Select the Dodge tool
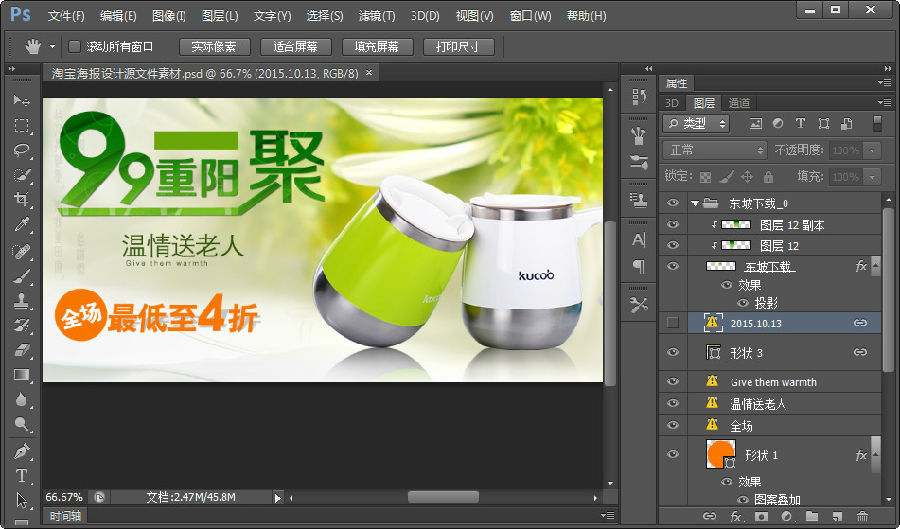The image size is (900, 529). point(21,424)
